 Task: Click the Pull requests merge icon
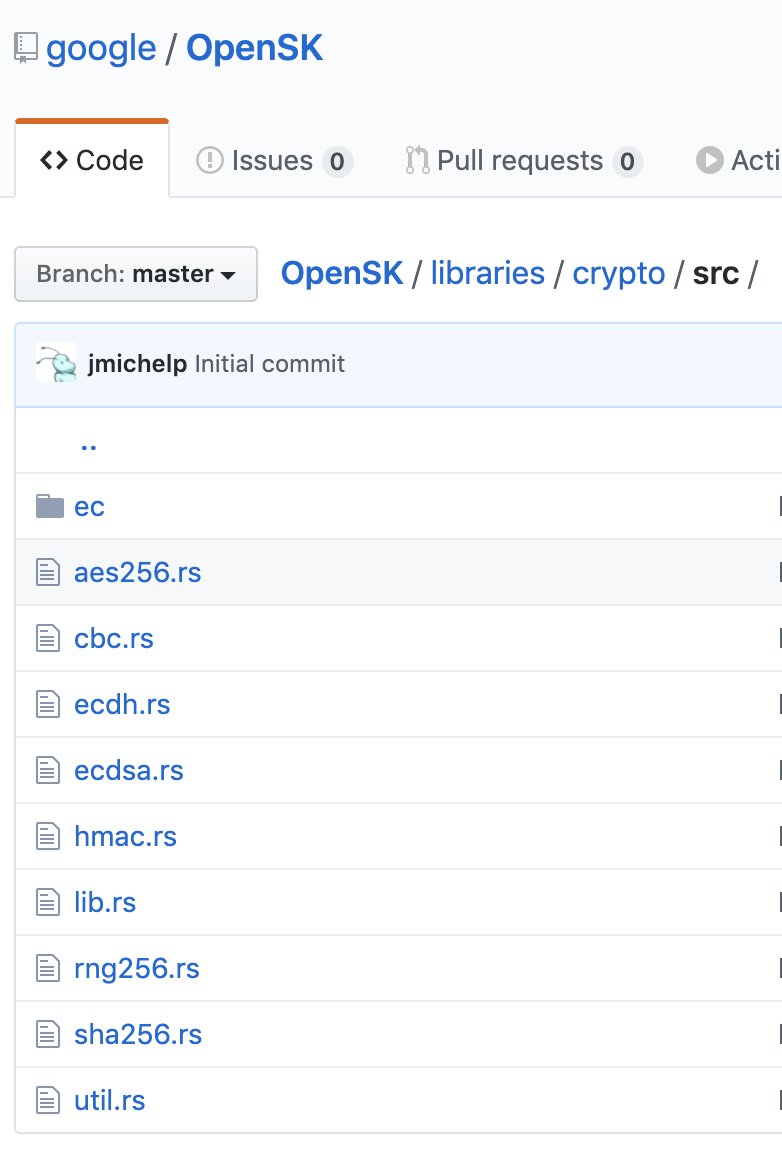(x=417, y=160)
